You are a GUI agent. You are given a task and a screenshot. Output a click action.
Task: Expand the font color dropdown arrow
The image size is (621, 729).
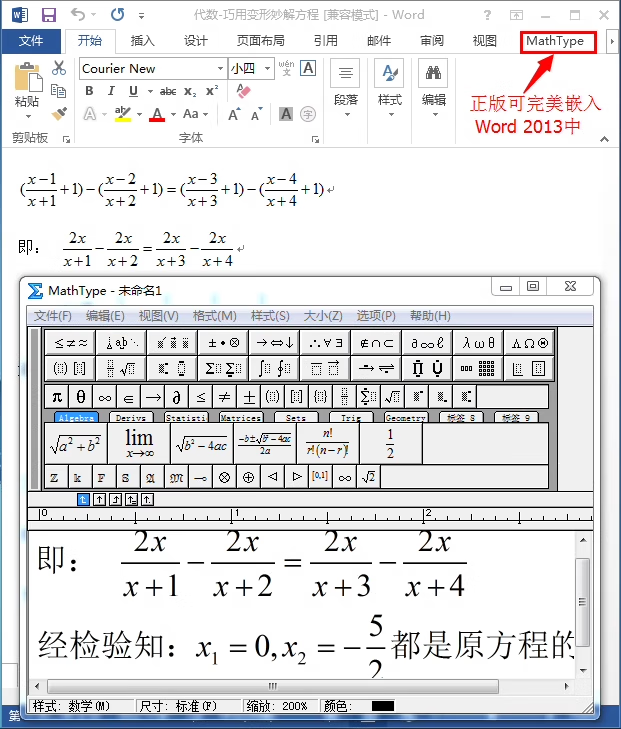pyautogui.click(x=173, y=114)
